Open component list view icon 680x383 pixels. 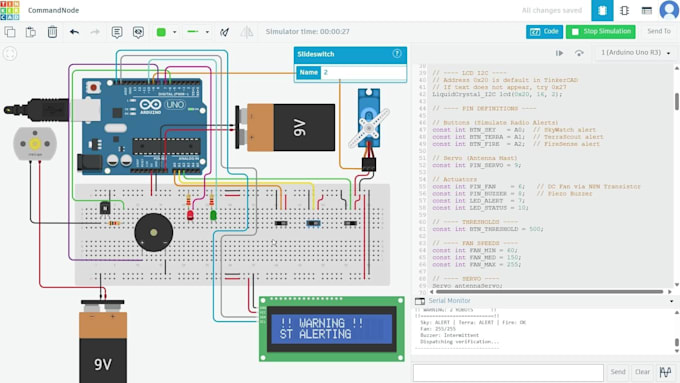coord(647,10)
